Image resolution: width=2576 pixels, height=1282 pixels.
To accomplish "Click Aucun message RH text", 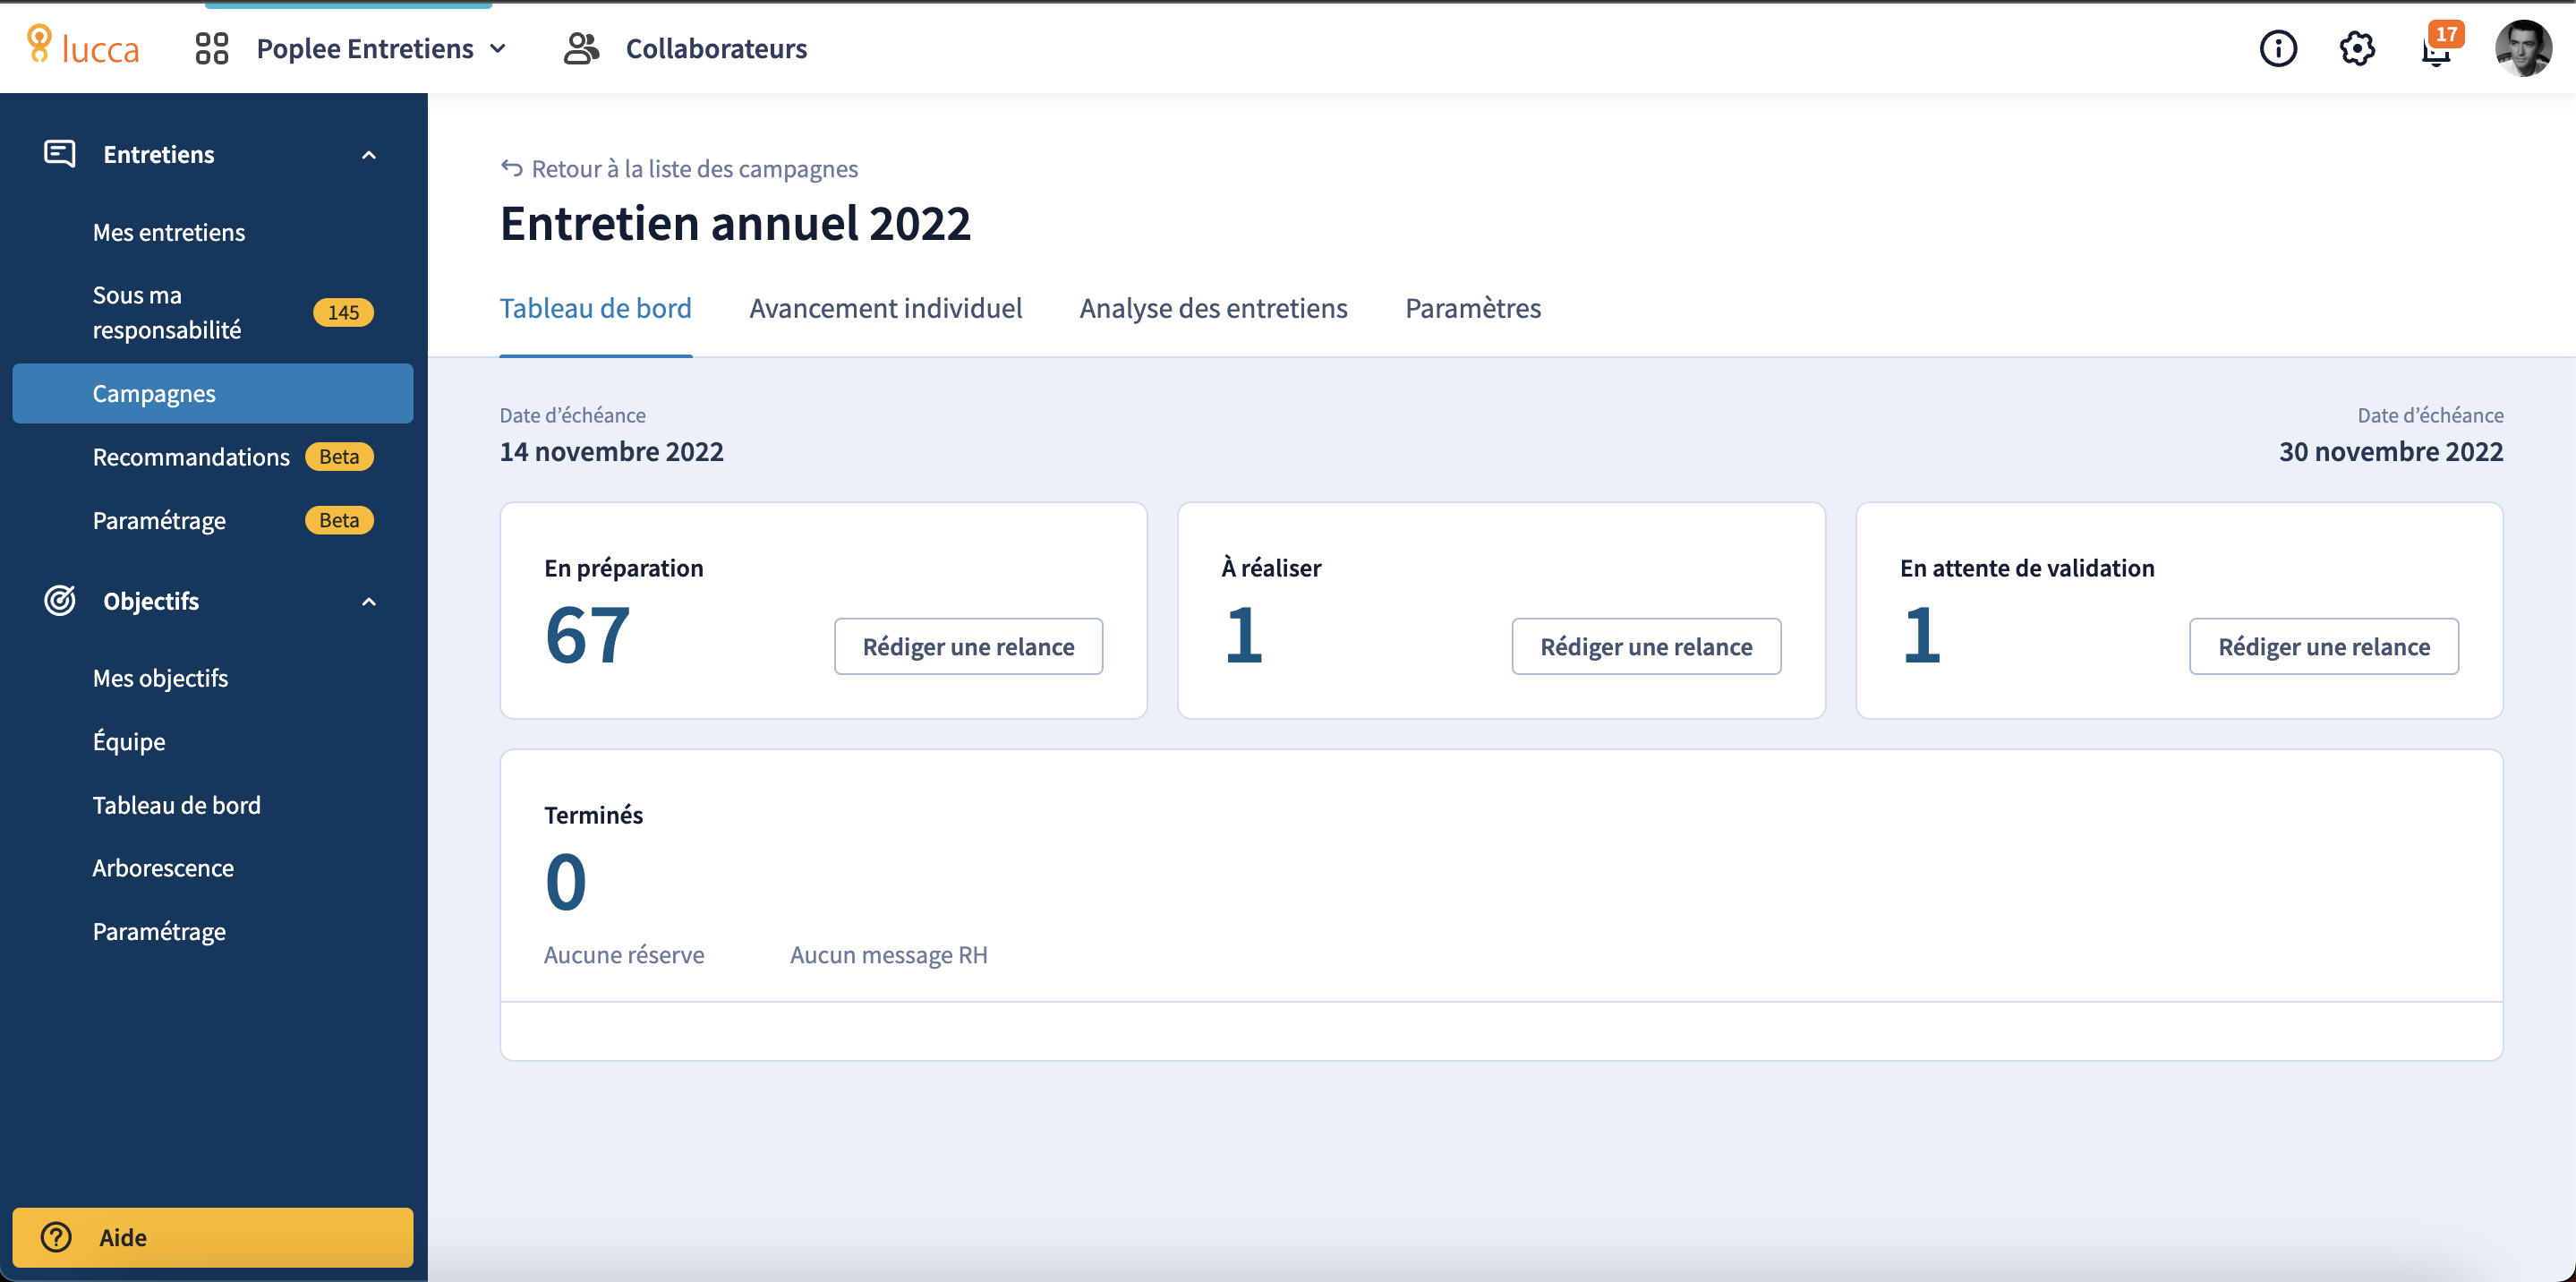I will [889, 955].
